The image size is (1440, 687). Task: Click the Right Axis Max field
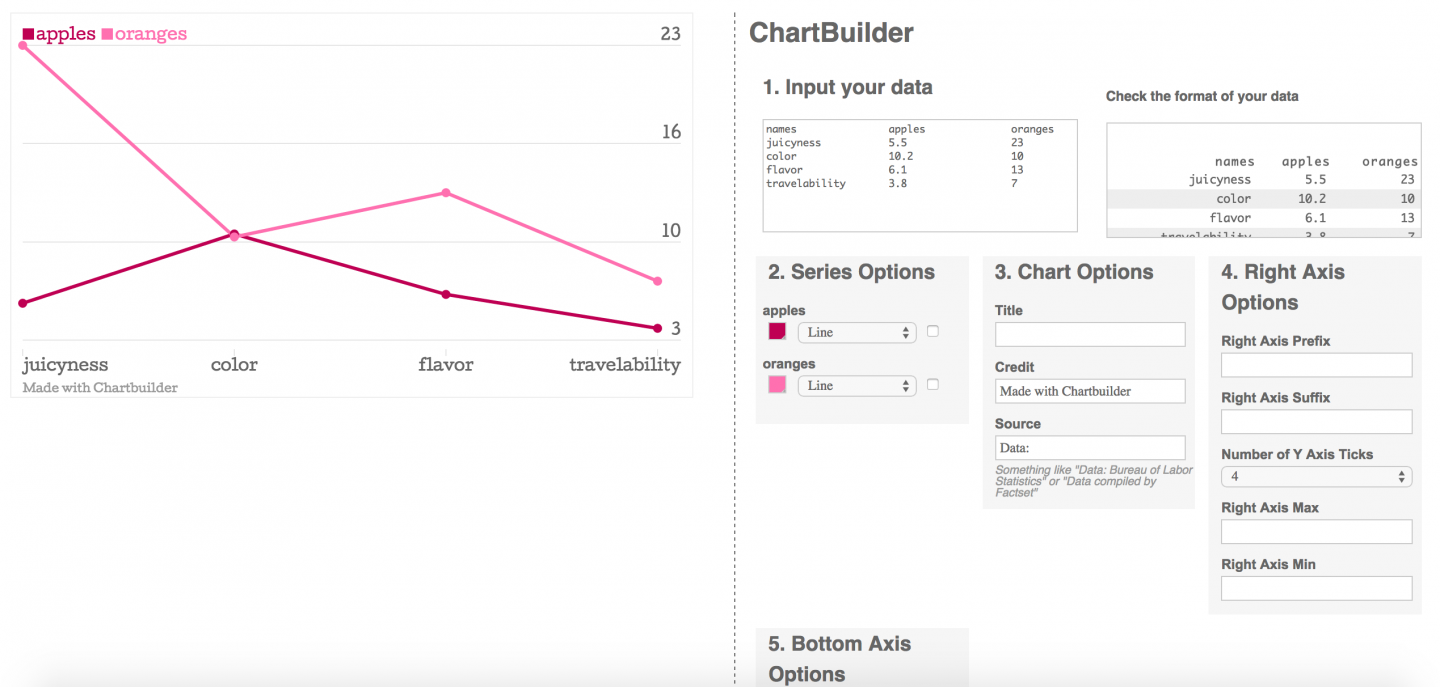click(x=1316, y=531)
